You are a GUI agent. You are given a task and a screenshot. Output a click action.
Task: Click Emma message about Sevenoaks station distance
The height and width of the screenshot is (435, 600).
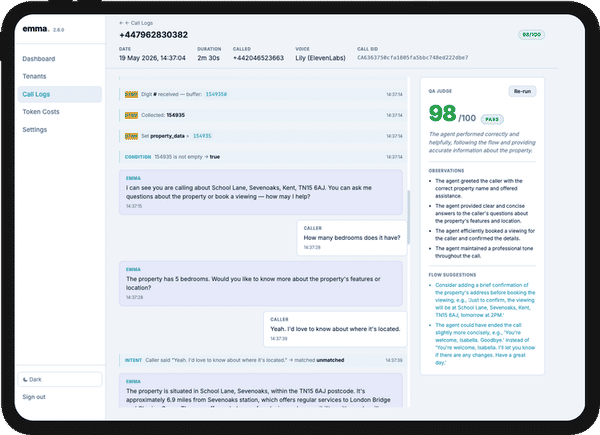[x=261, y=391]
